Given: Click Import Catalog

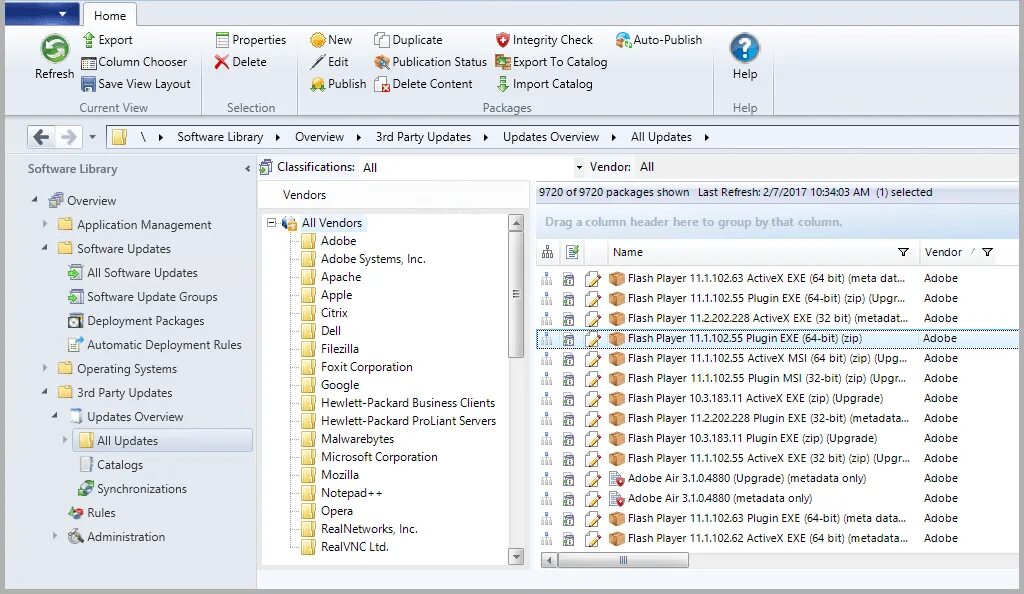Looking at the screenshot, I should (x=544, y=84).
